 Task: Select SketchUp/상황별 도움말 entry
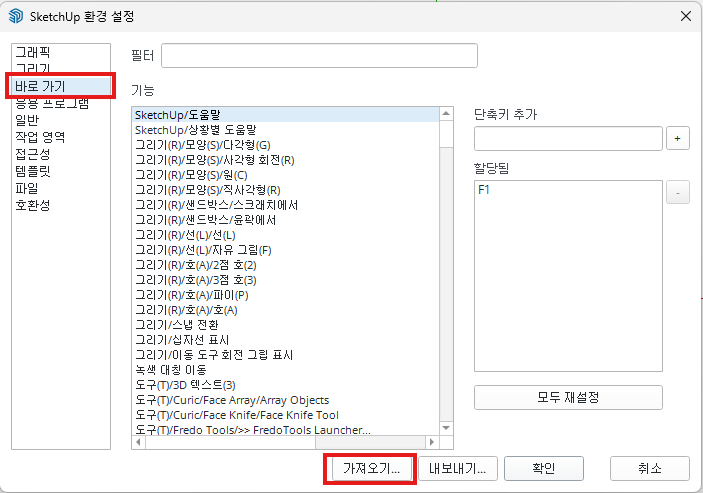[286, 130]
